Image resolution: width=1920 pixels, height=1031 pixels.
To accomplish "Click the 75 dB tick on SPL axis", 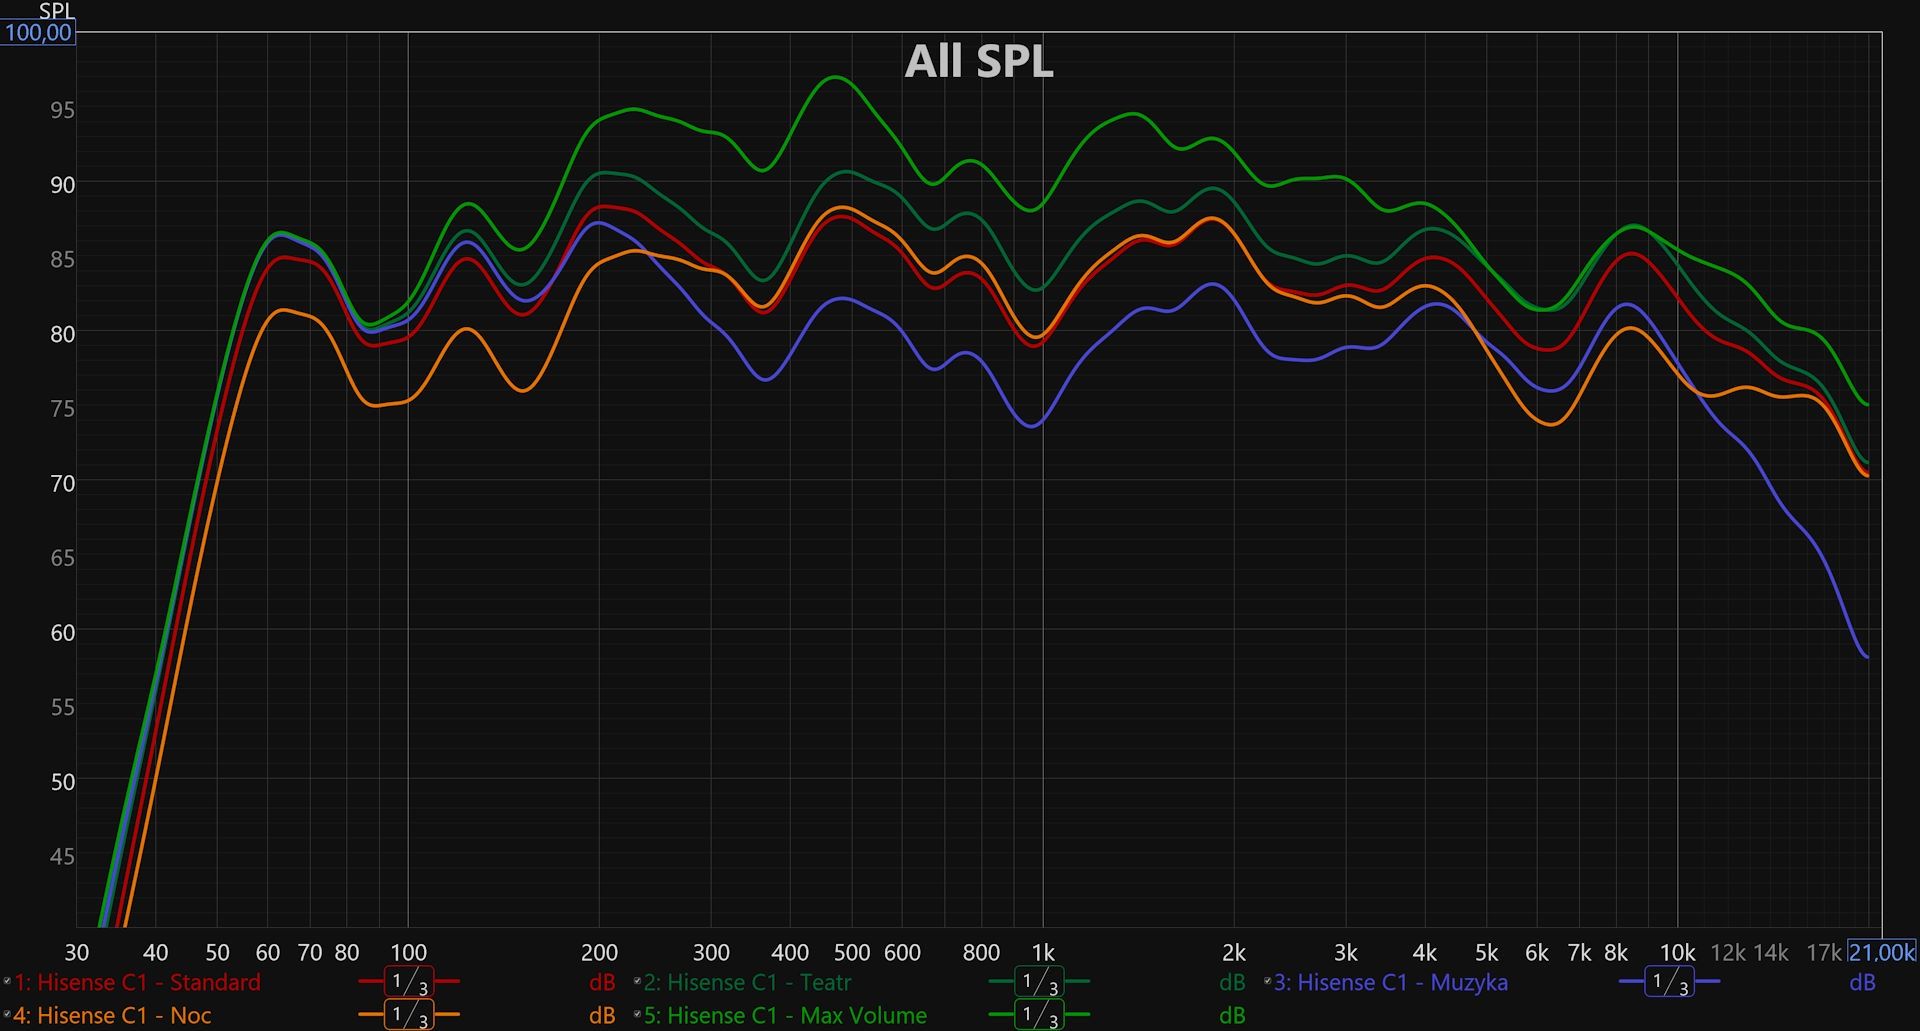I will [62, 408].
